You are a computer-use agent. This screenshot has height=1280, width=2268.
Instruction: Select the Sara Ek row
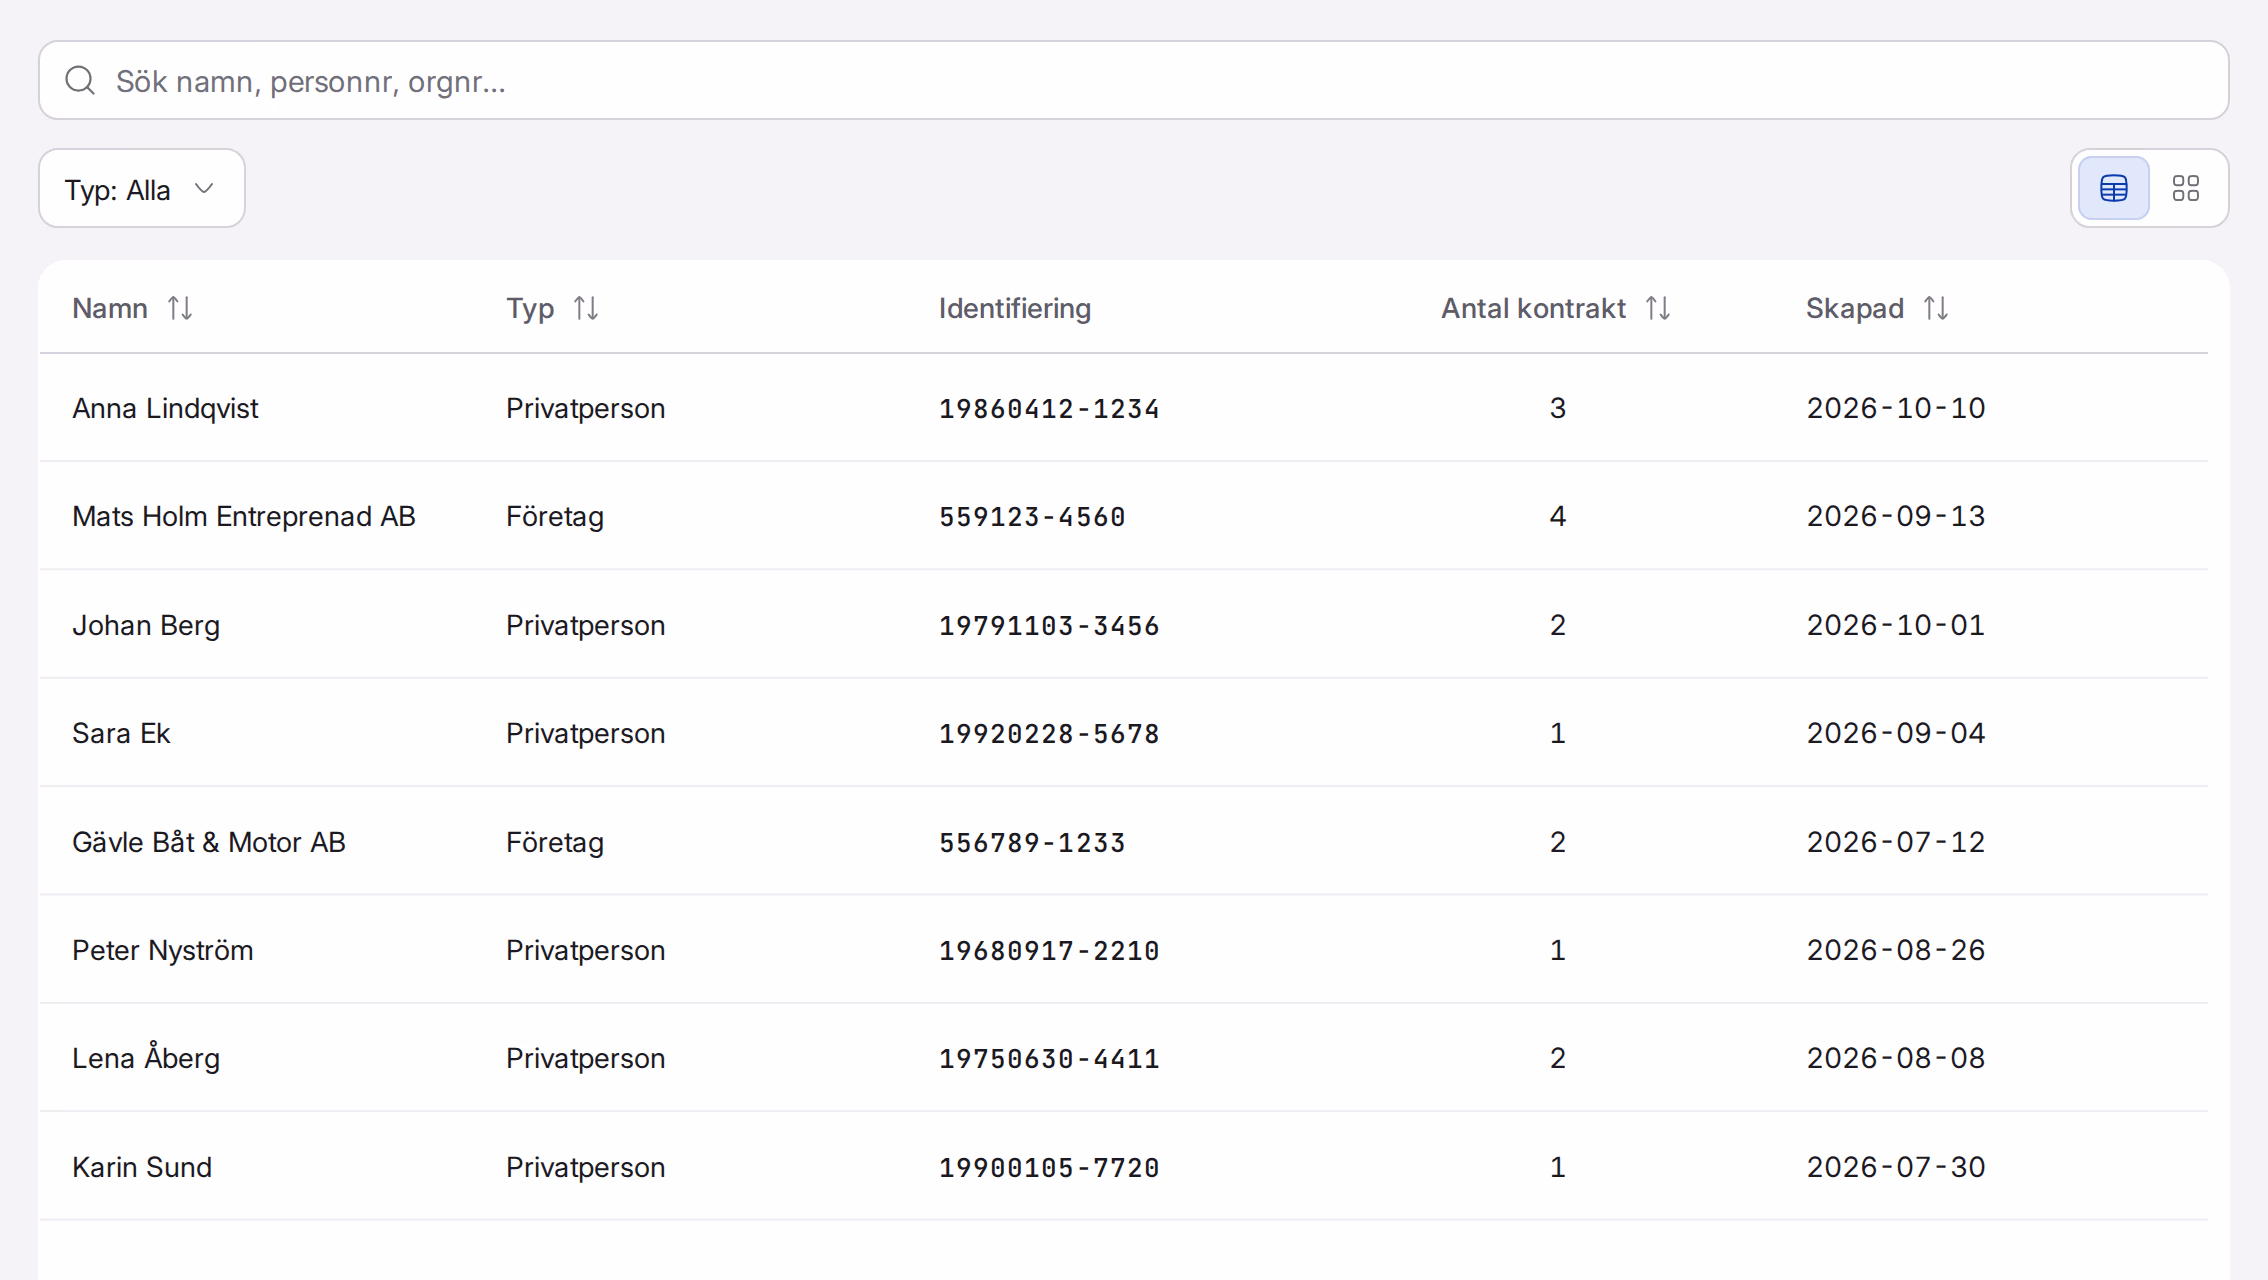click(1124, 733)
